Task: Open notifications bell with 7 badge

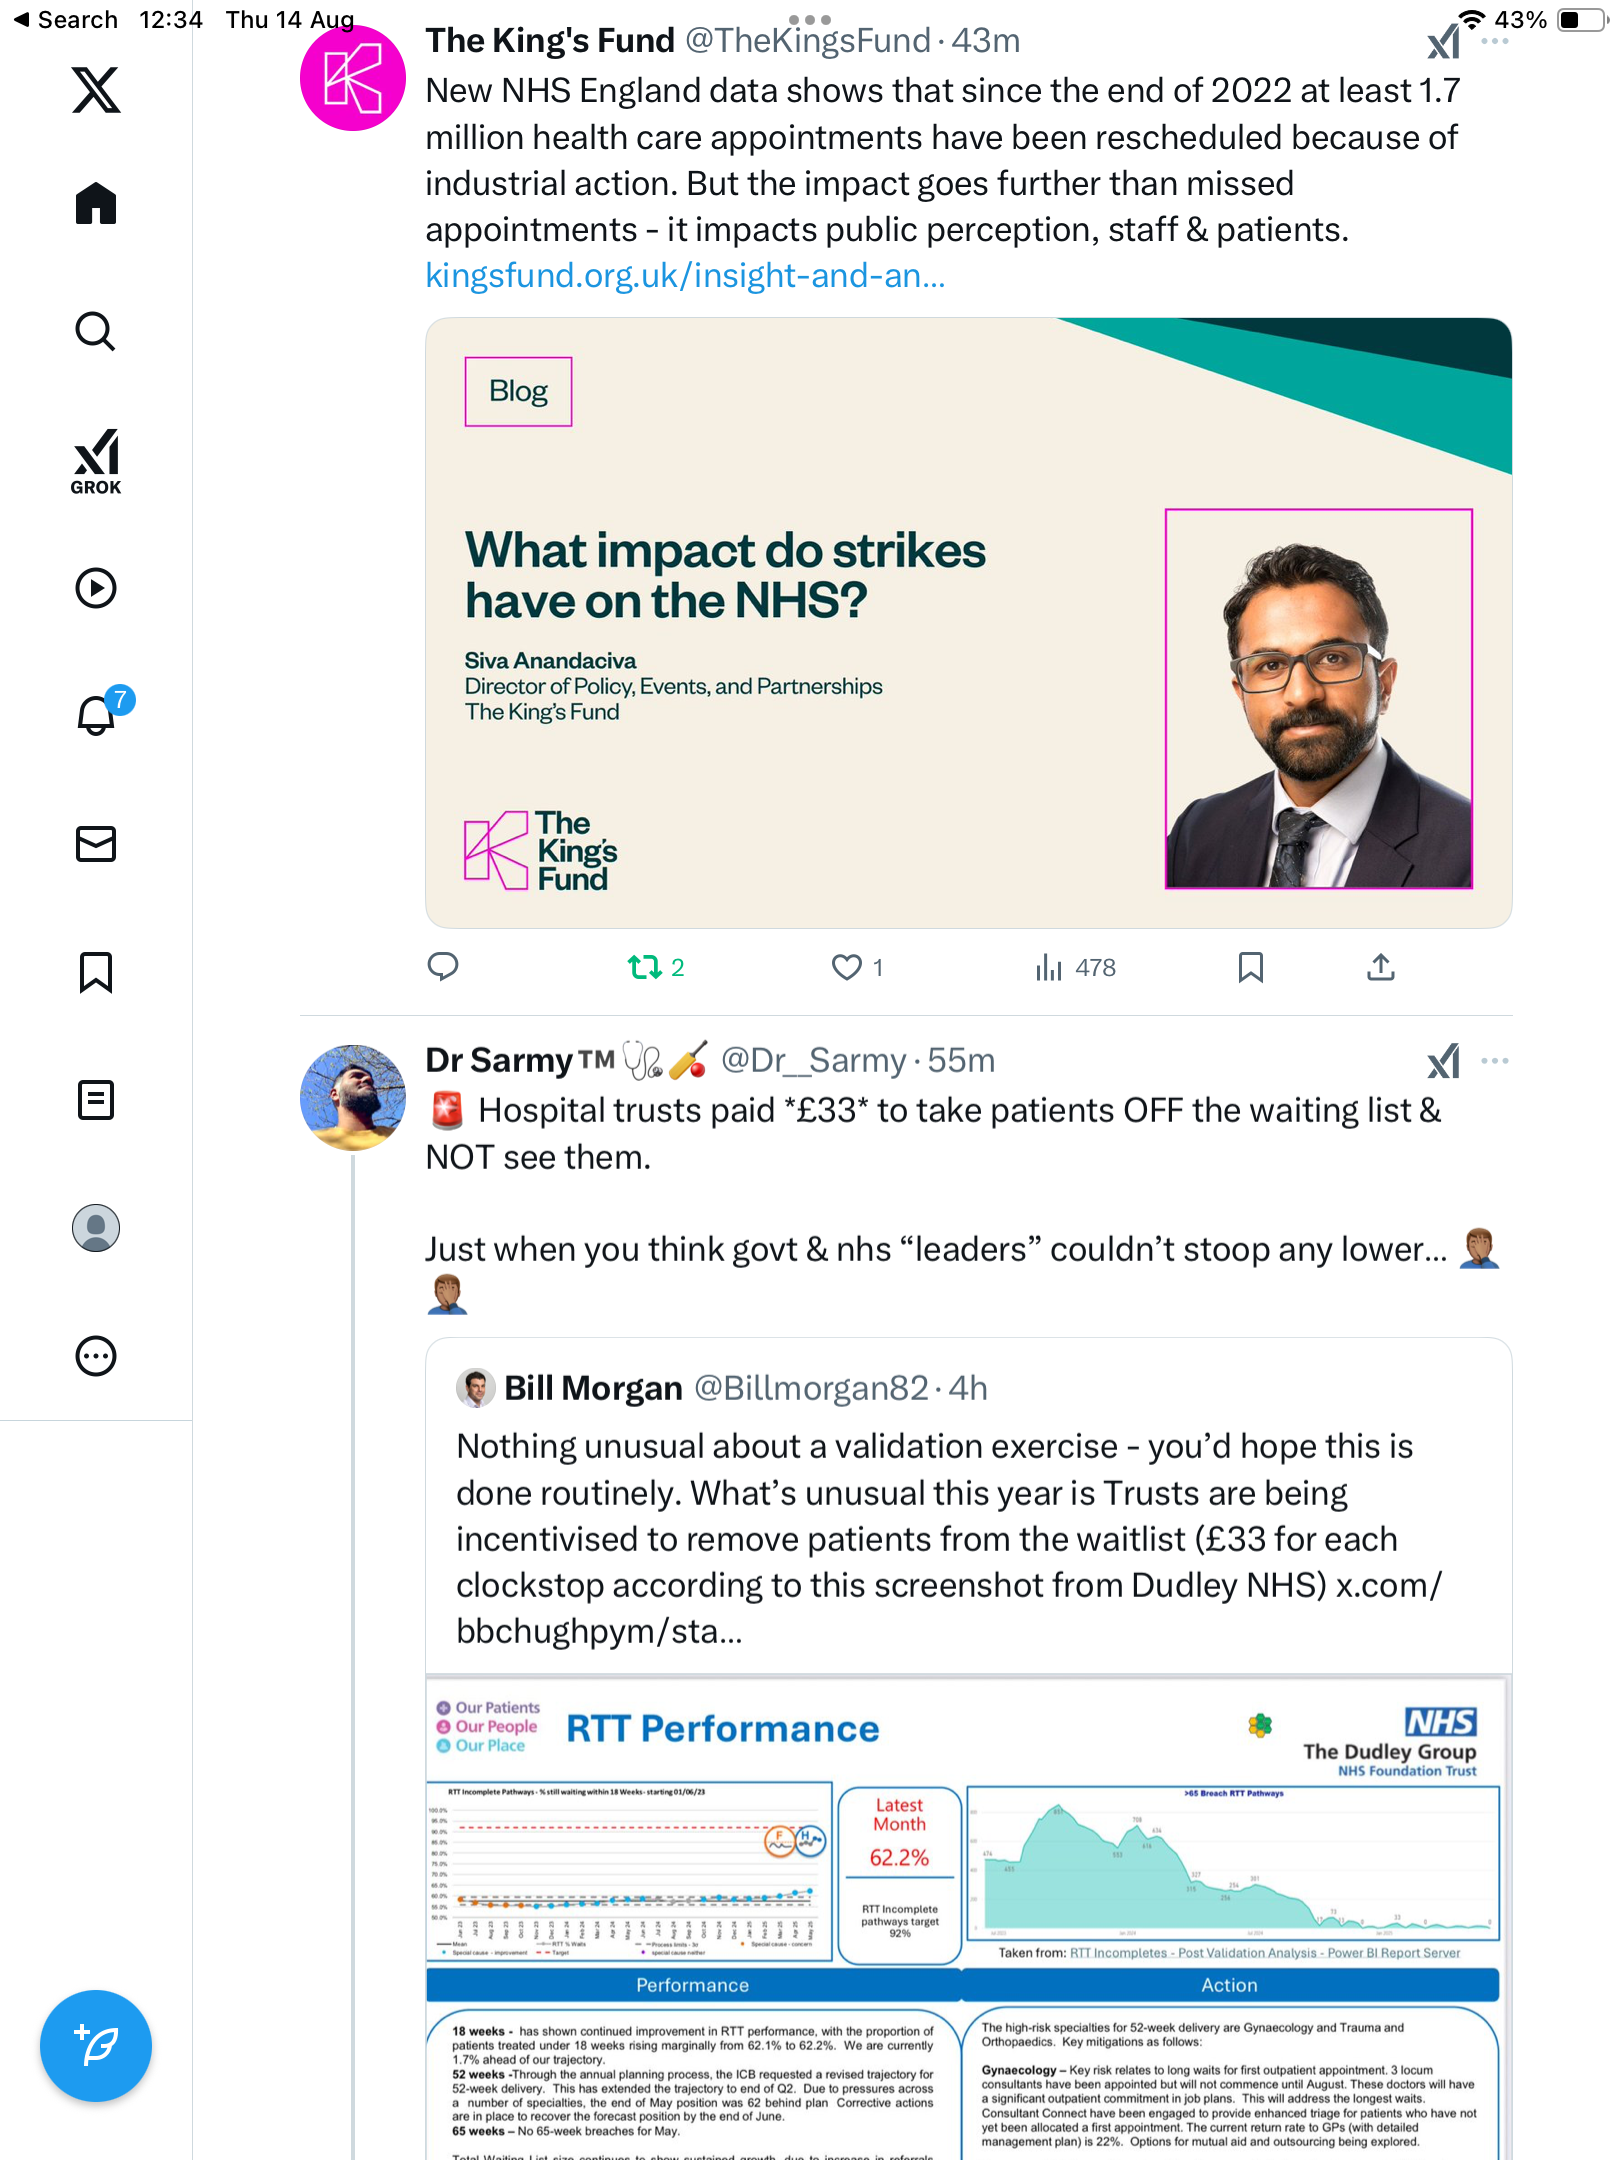Action: [x=97, y=715]
